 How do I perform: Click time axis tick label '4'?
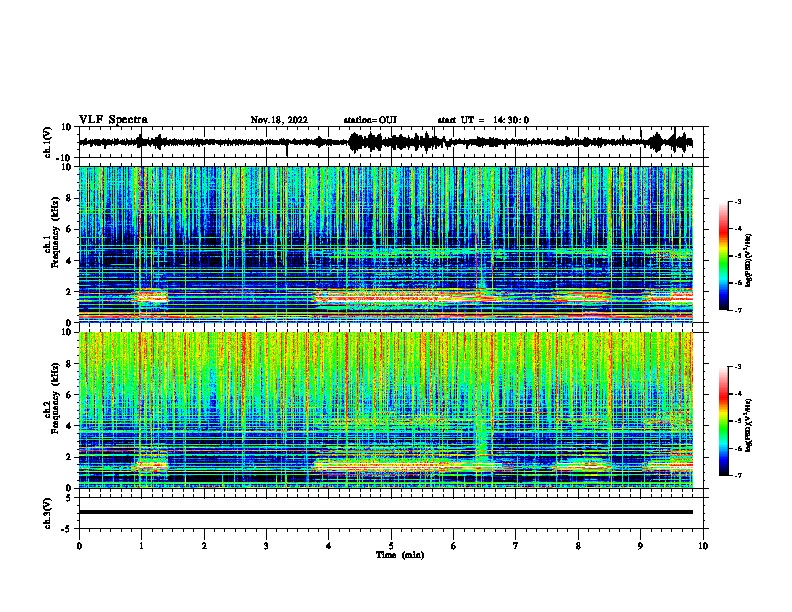click(x=329, y=546)
